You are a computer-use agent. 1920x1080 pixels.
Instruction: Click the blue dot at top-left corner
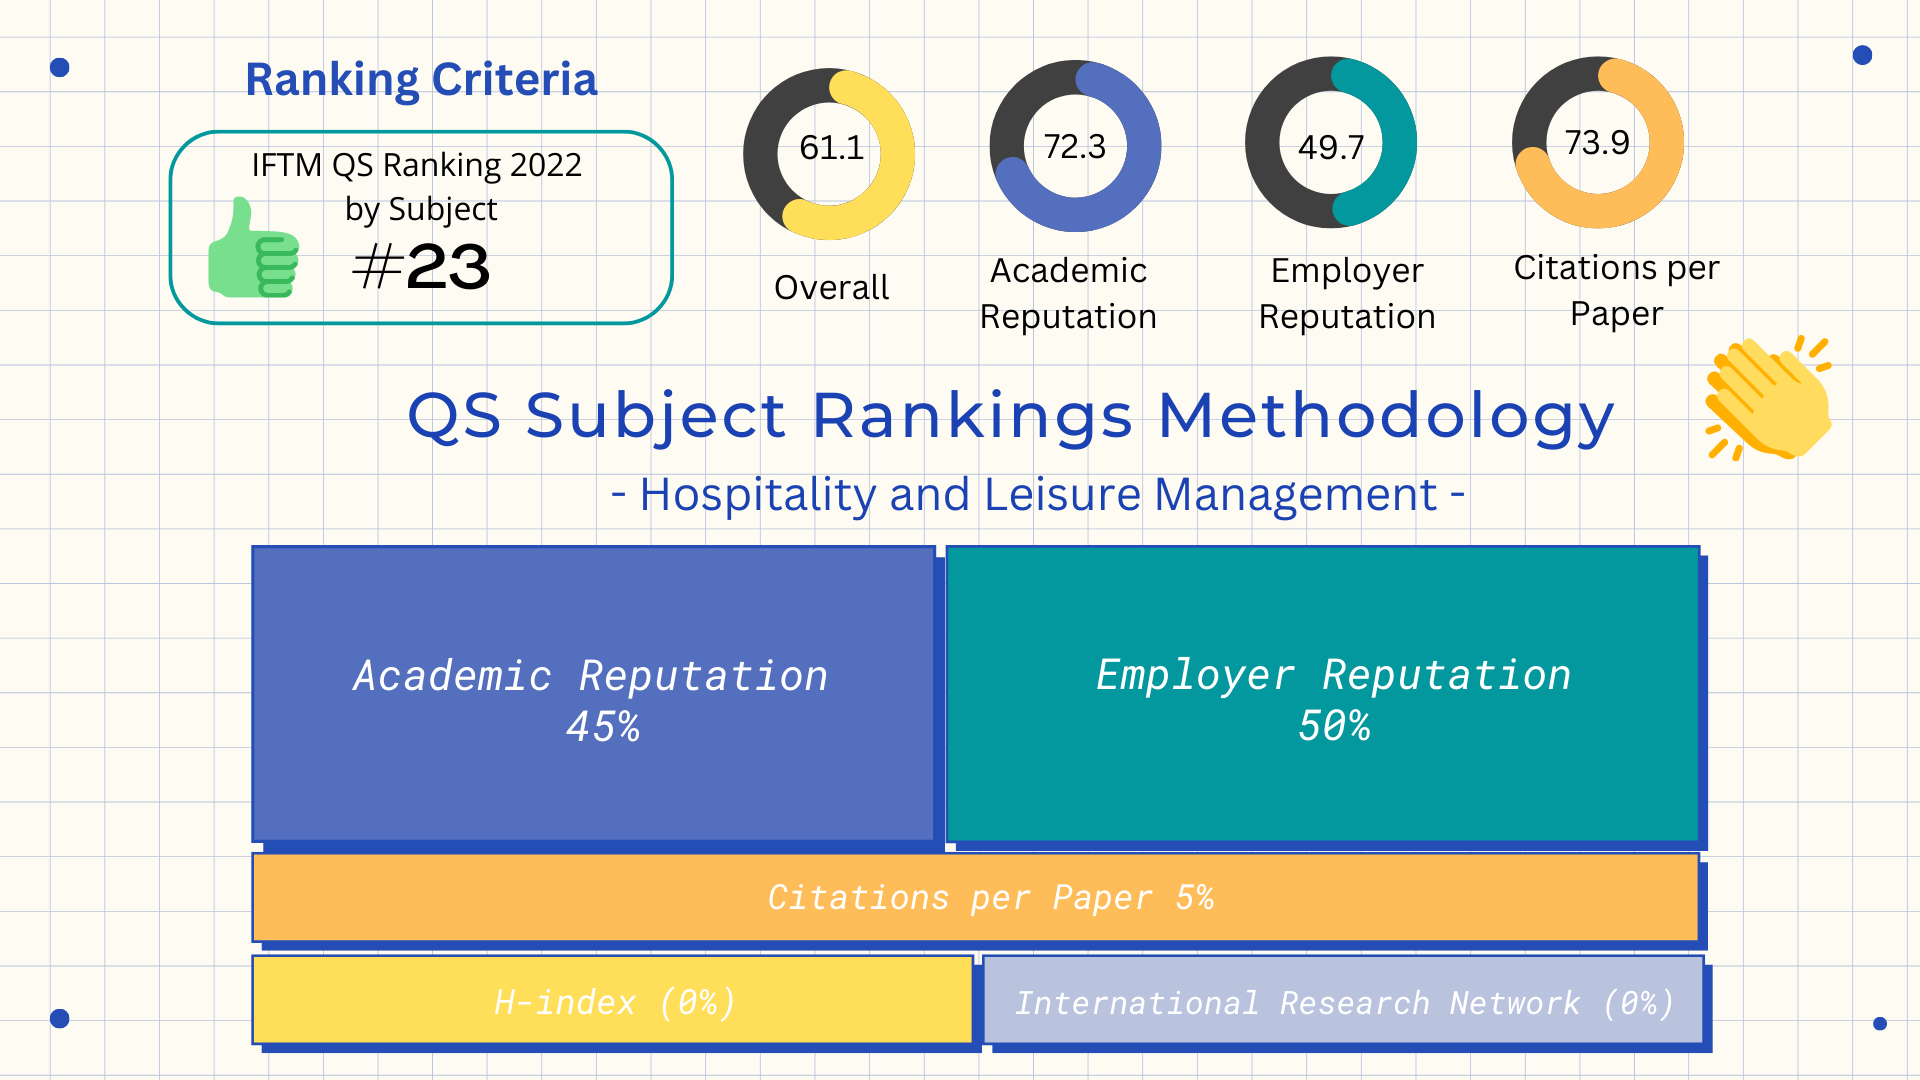point(60,68)
